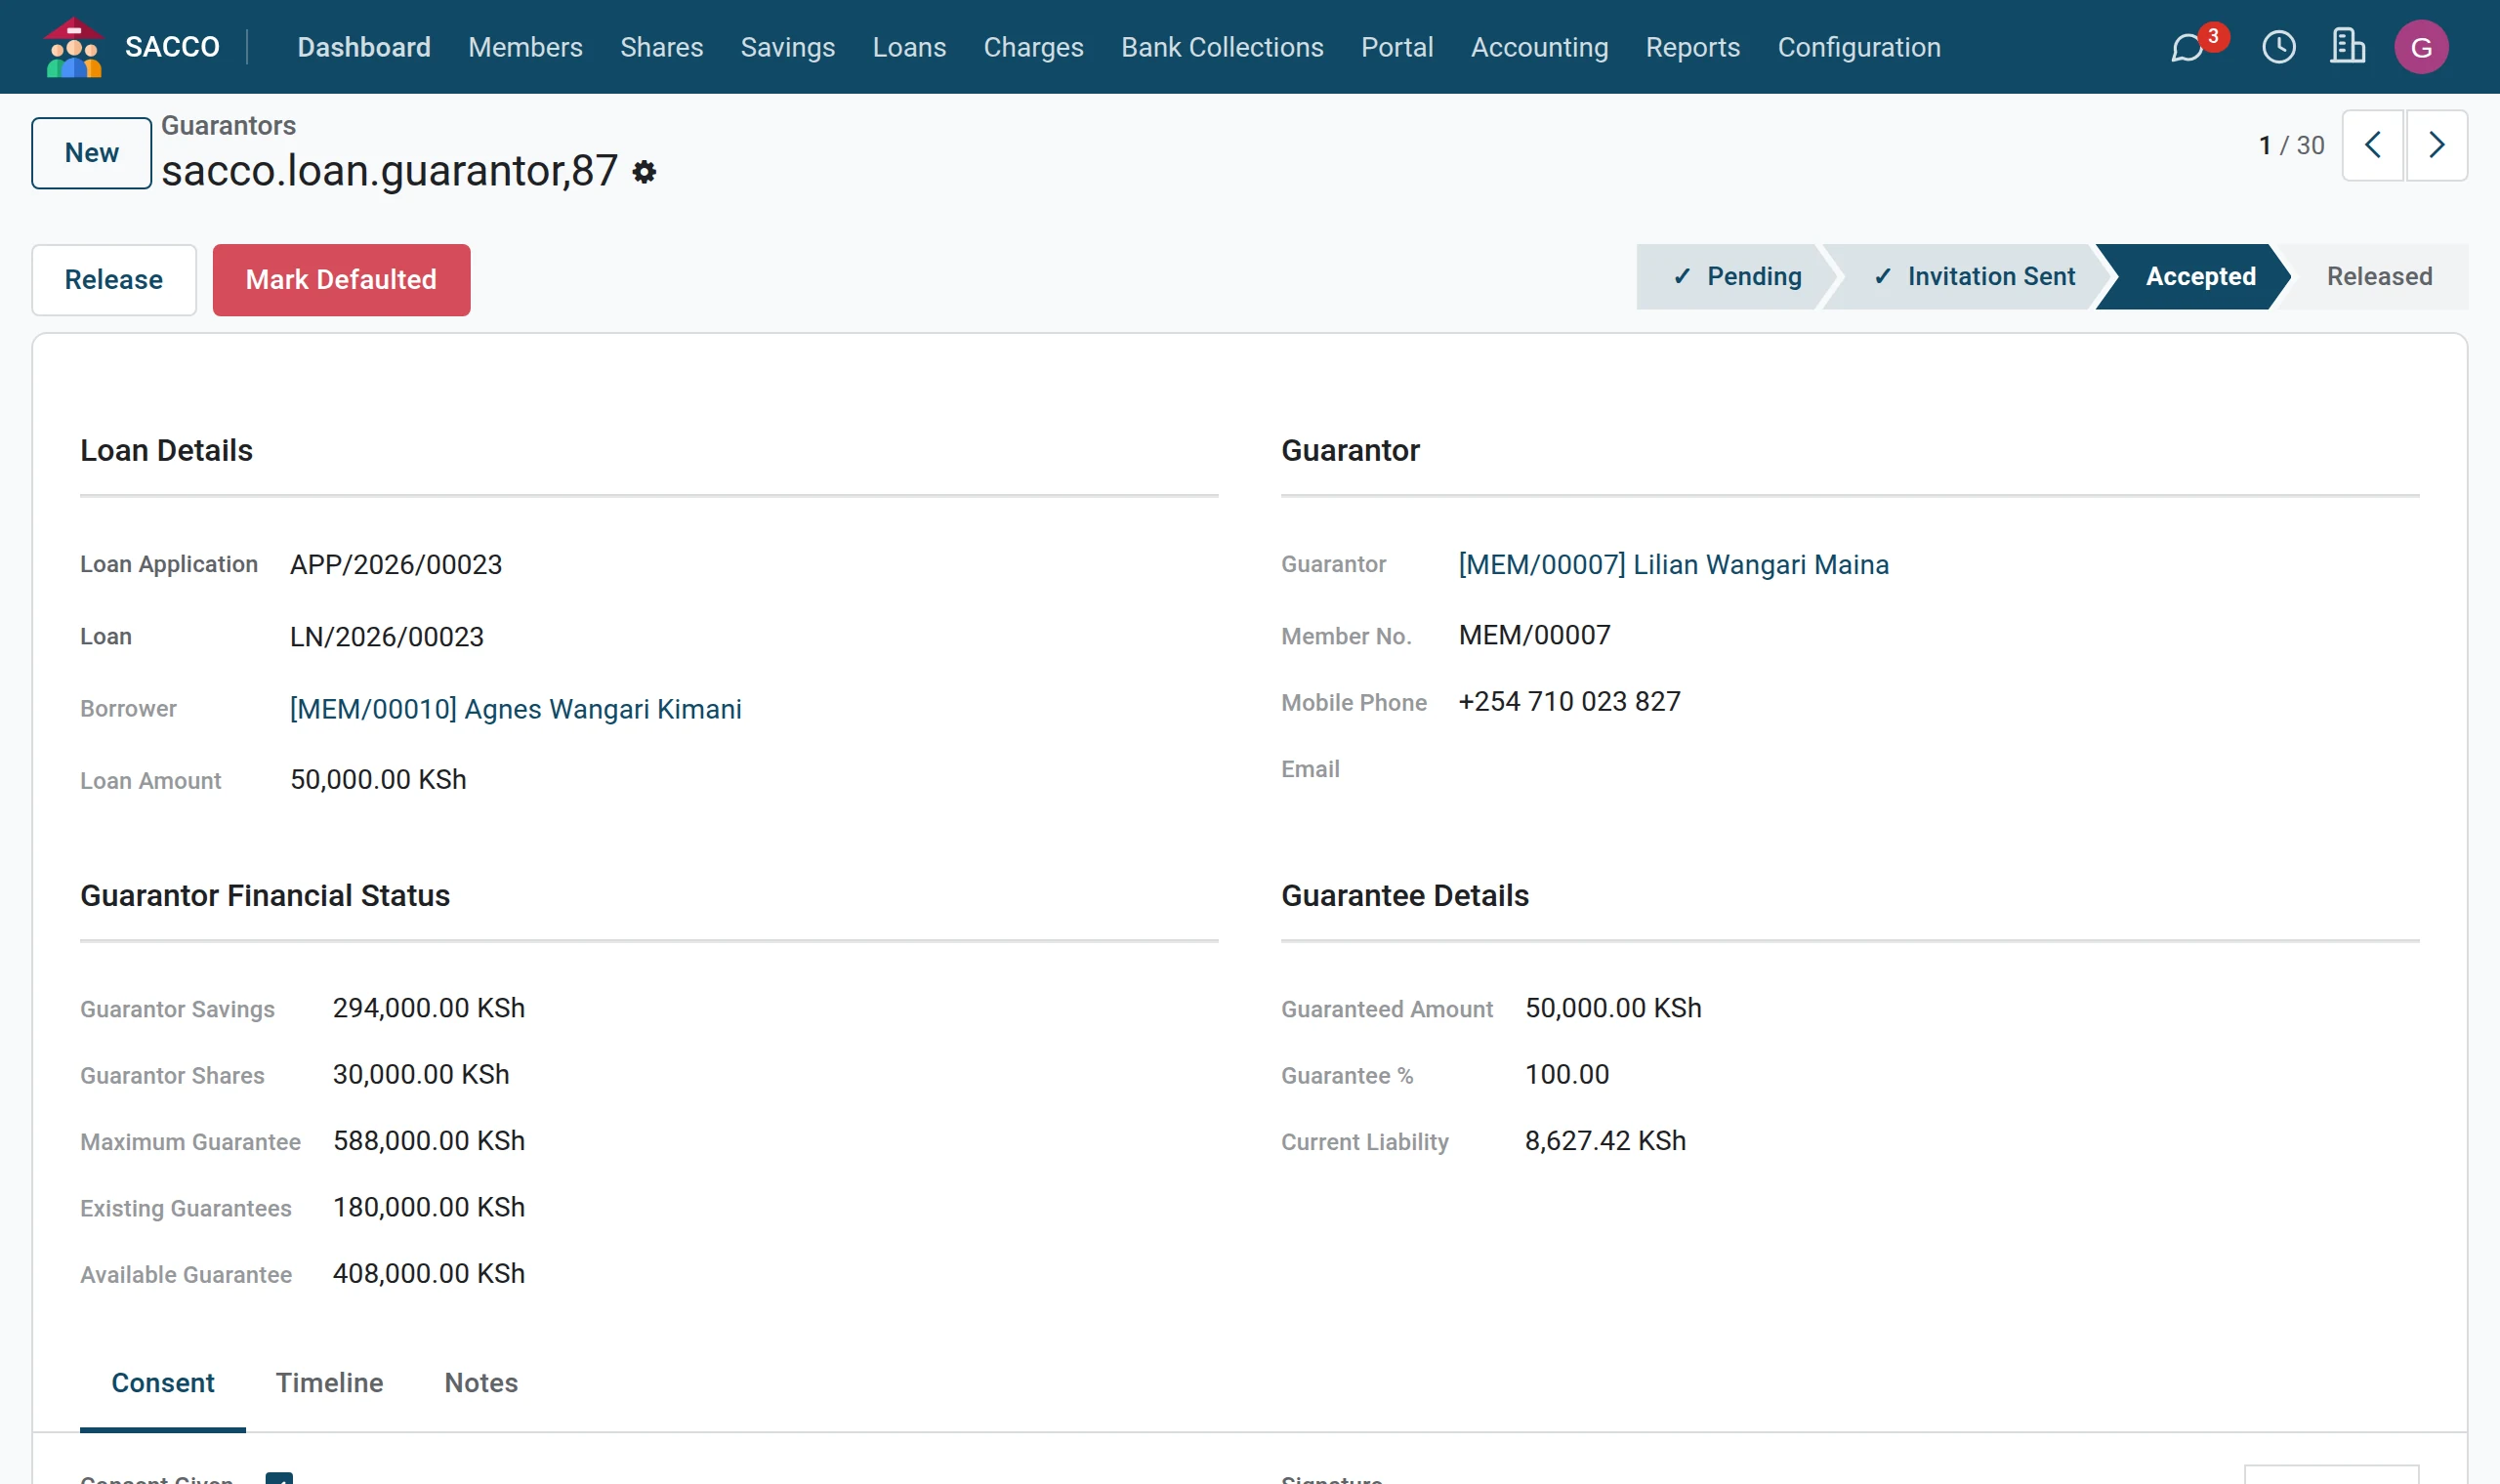Open borrower Agnes Wangari Kimani link
Image resolution: width=2500 pixels, height=1484 pixels.
tap(516, 709)
